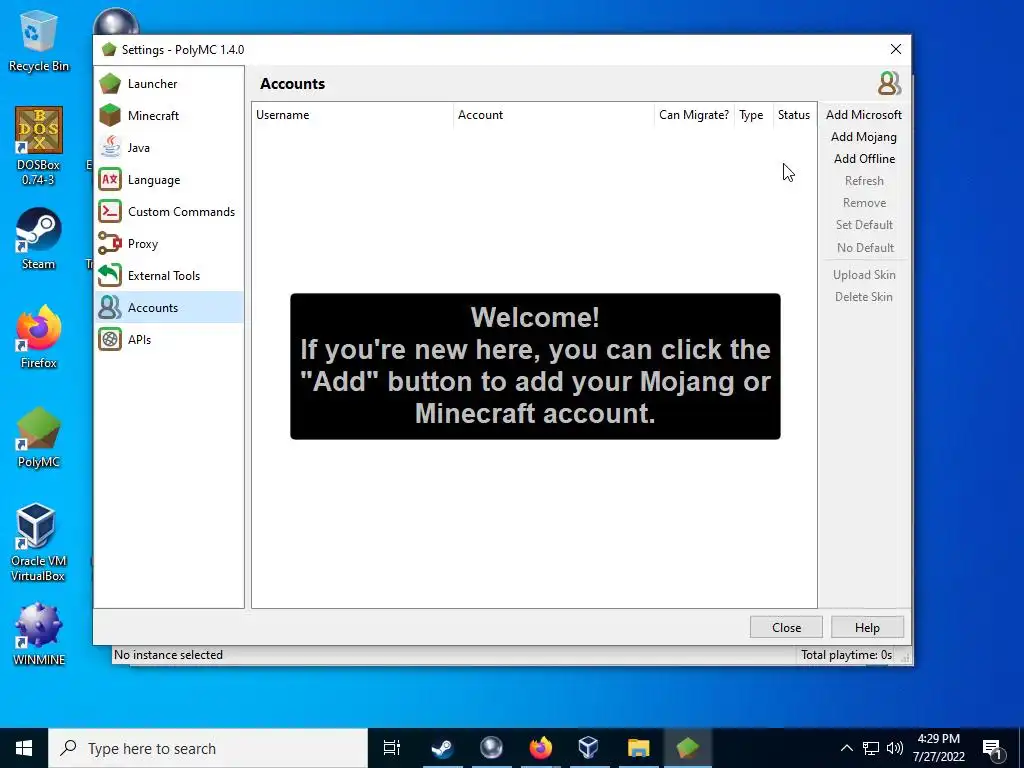The height and width of the screenshot is (768, 1024).
Task: Go to the Java settings page
Action: point(169,148)
